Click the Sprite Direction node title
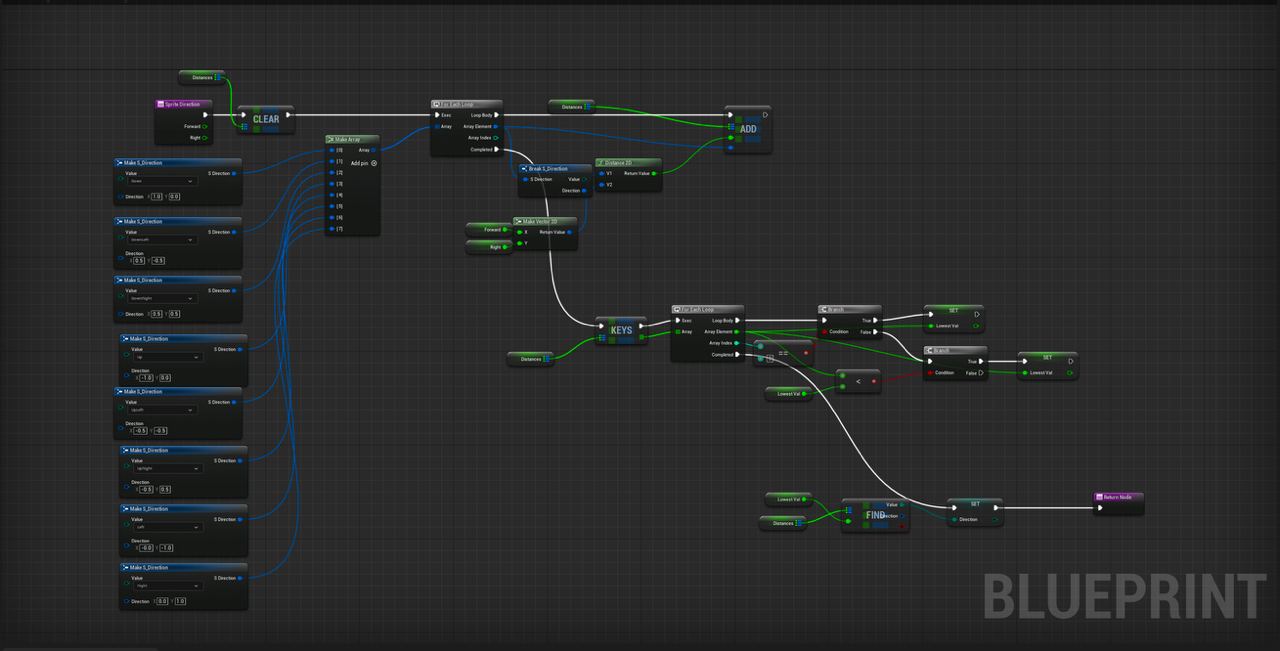Screen dimensions: 1280x651 click(182, 104)
